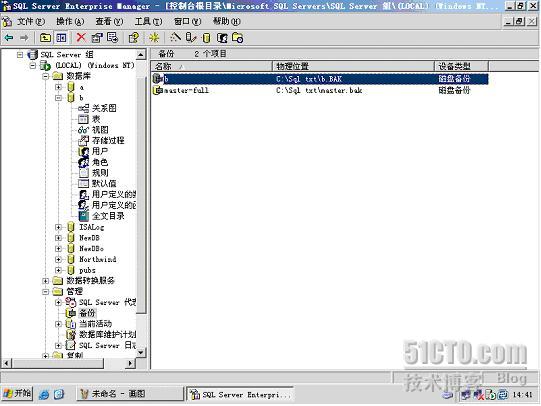Image resolution: width=541 pixels, height=406 pixels.
Task: Click the Register server toolbar icon
Action: click(191, 38)
